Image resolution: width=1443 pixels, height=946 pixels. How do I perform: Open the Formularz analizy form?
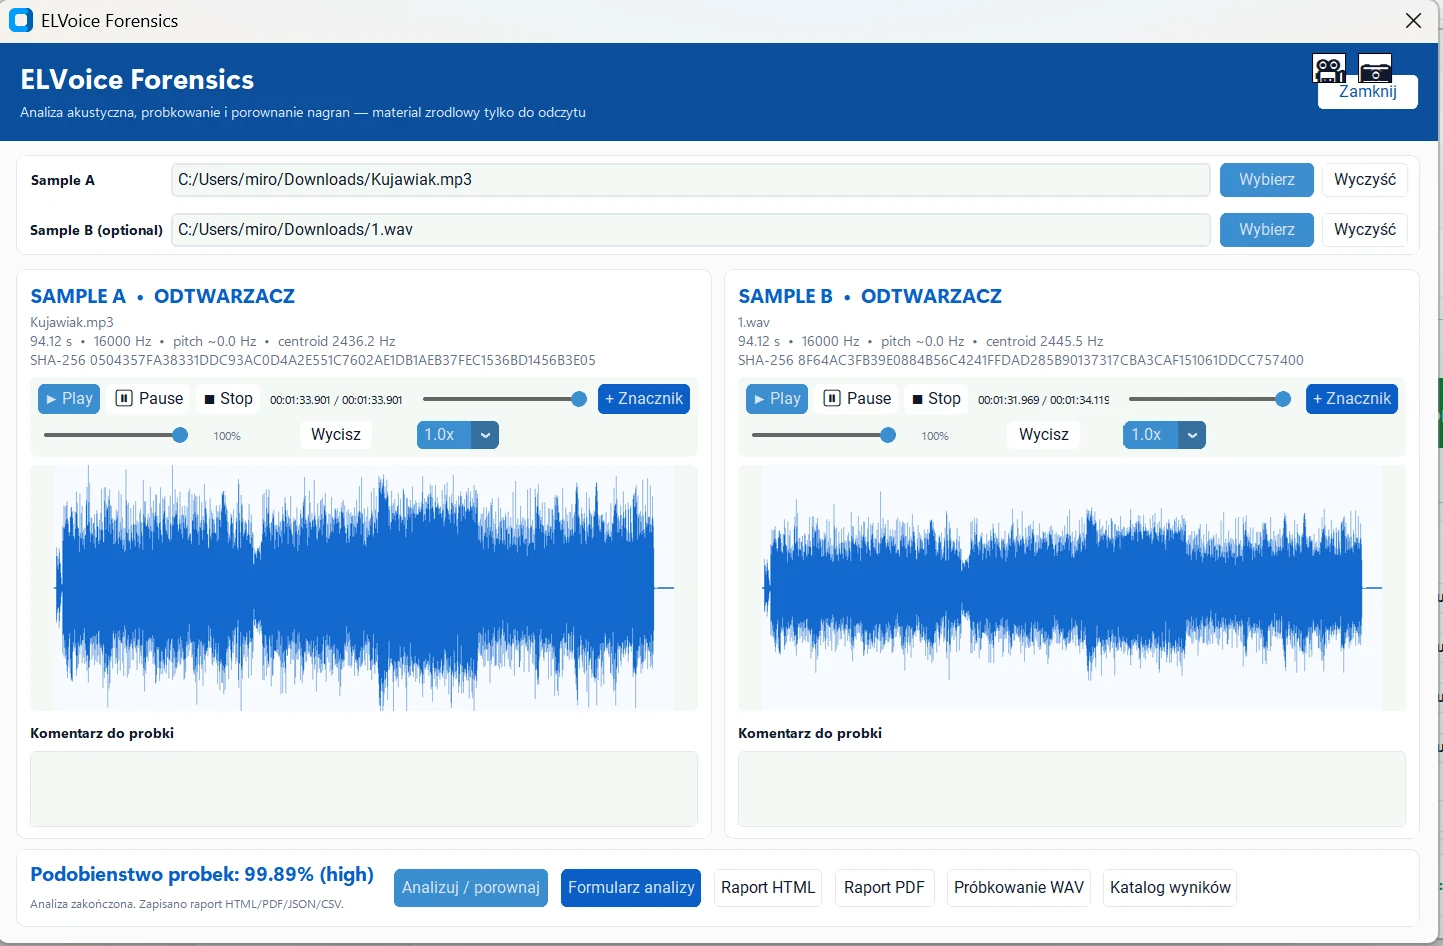tap(631, 888)
